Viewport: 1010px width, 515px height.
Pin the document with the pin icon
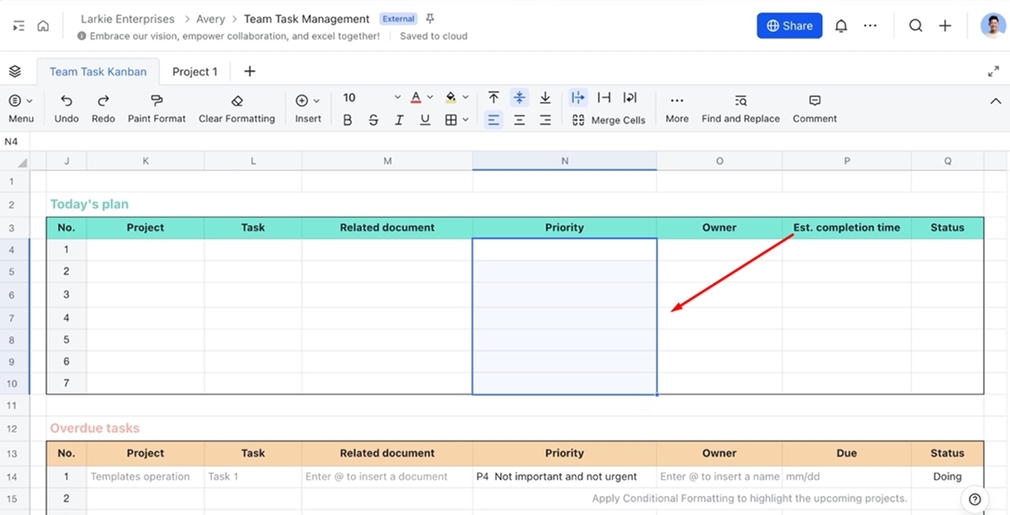tap(430, 19)
